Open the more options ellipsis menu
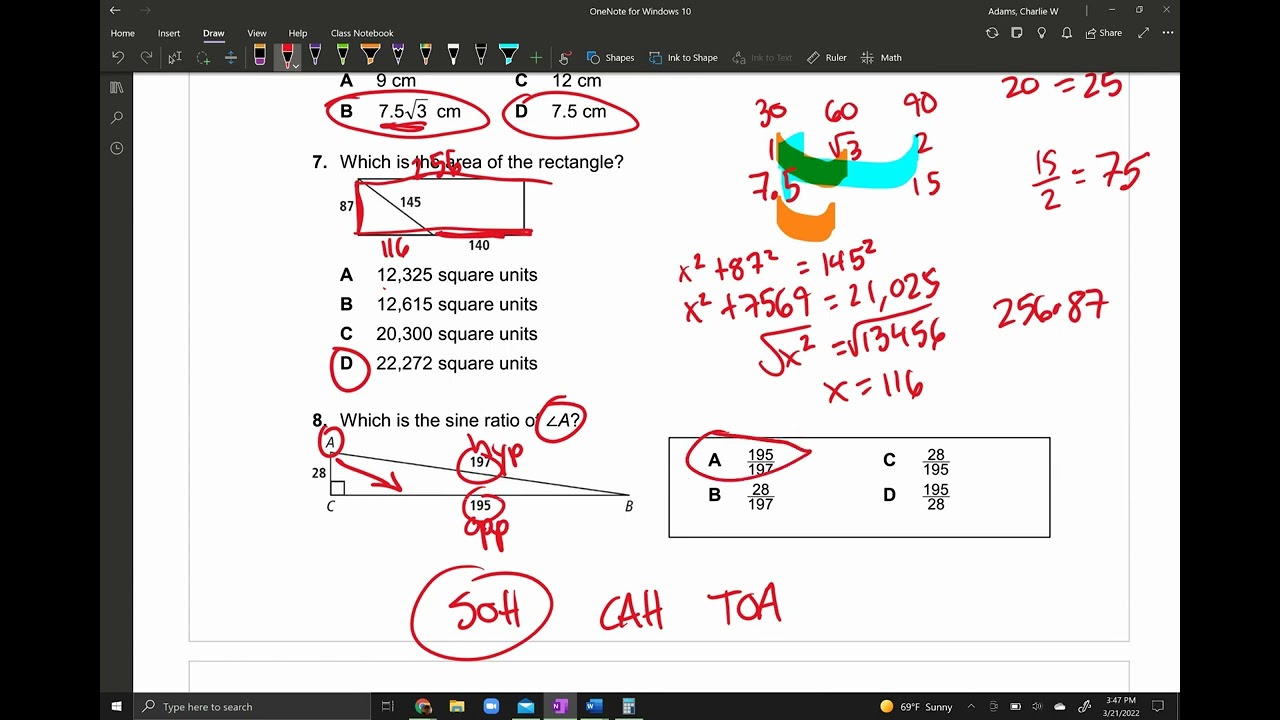Image resolution: width=1280 pixels, height=720 pixels. tap(1167, 33)
